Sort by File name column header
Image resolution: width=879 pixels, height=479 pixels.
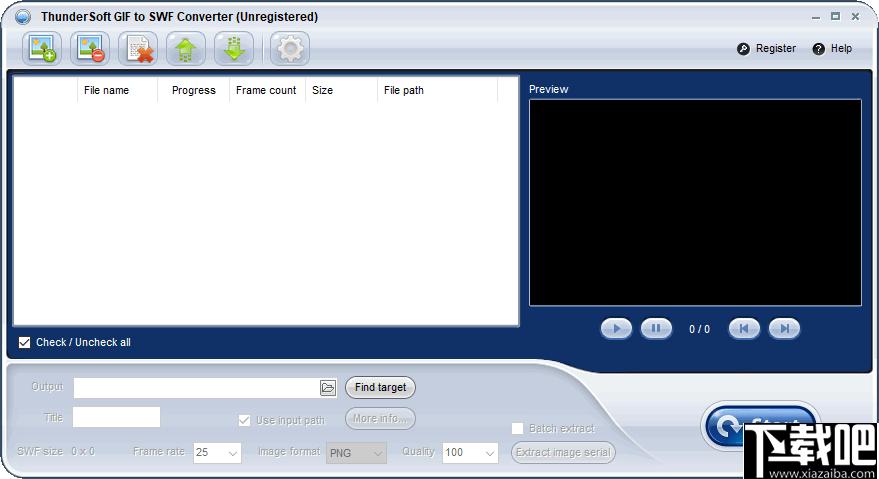pyautogui.click(x=107, y=90)
